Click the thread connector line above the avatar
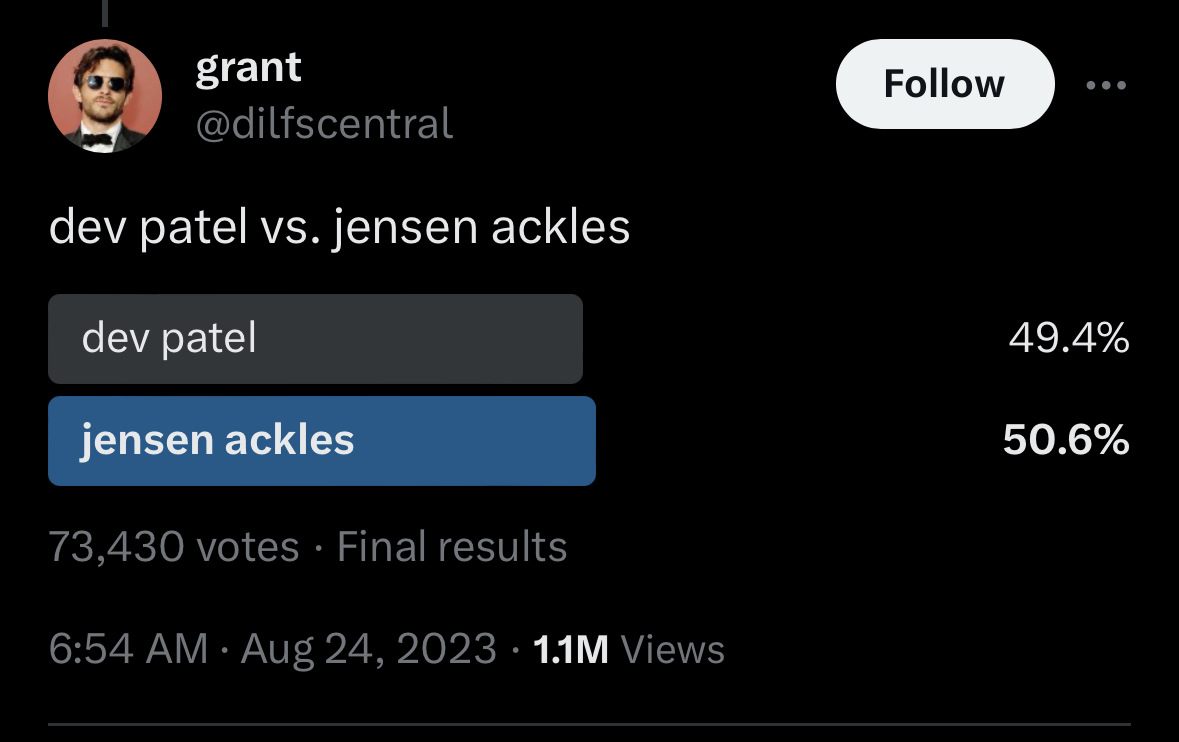This screenshot has height=742, width=1179. coord(104,12)
